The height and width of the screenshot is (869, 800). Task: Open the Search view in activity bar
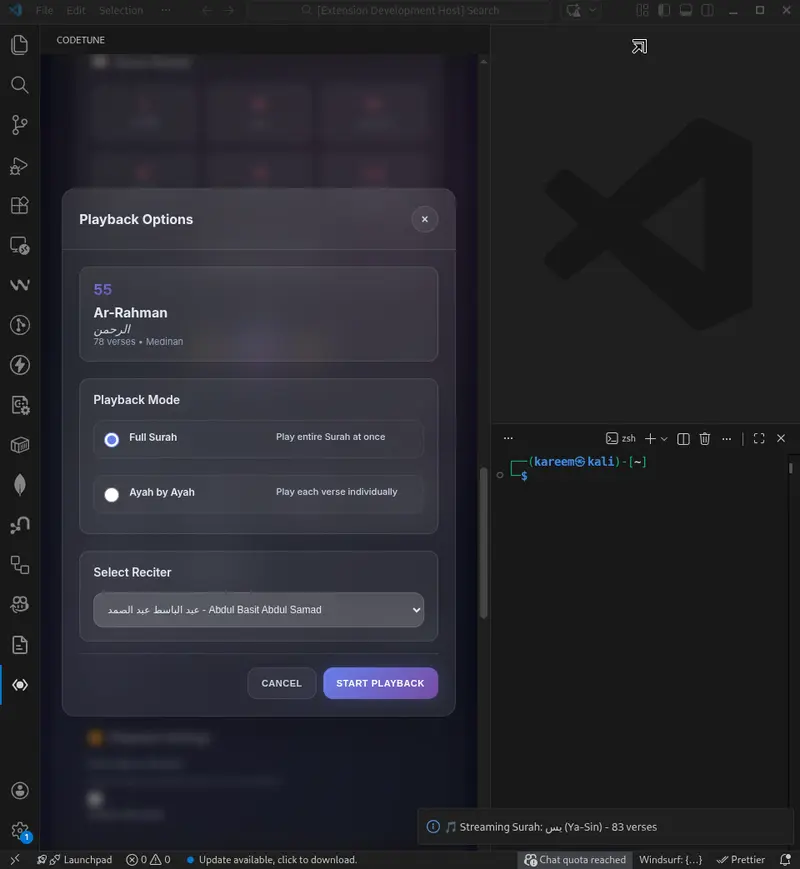click(x=19, y=85)
